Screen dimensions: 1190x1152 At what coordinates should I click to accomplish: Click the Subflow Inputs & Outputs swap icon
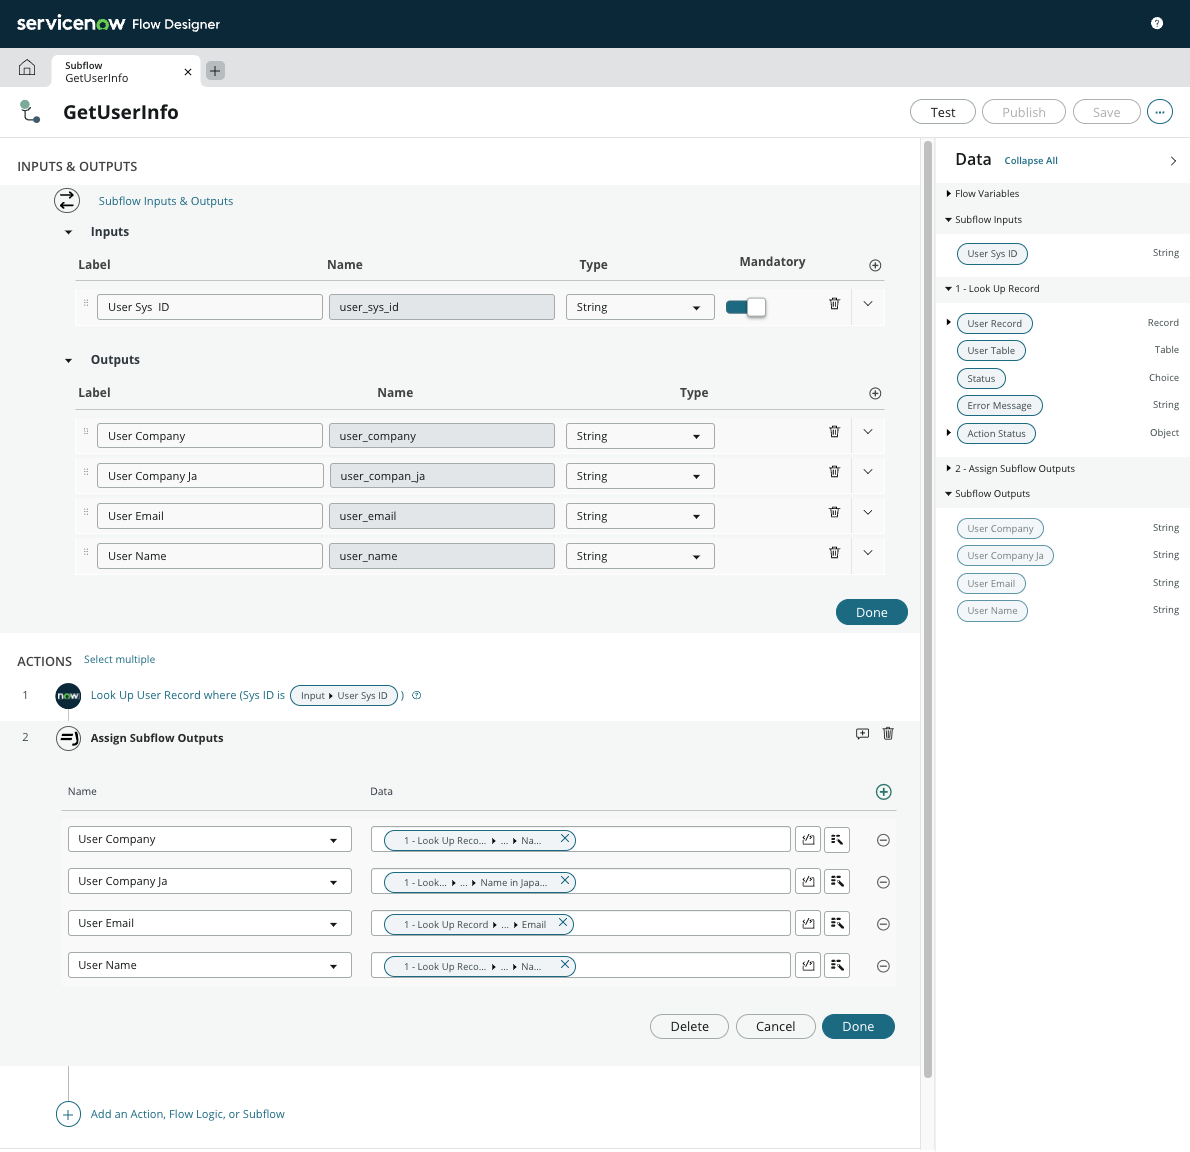pos(67,200)
